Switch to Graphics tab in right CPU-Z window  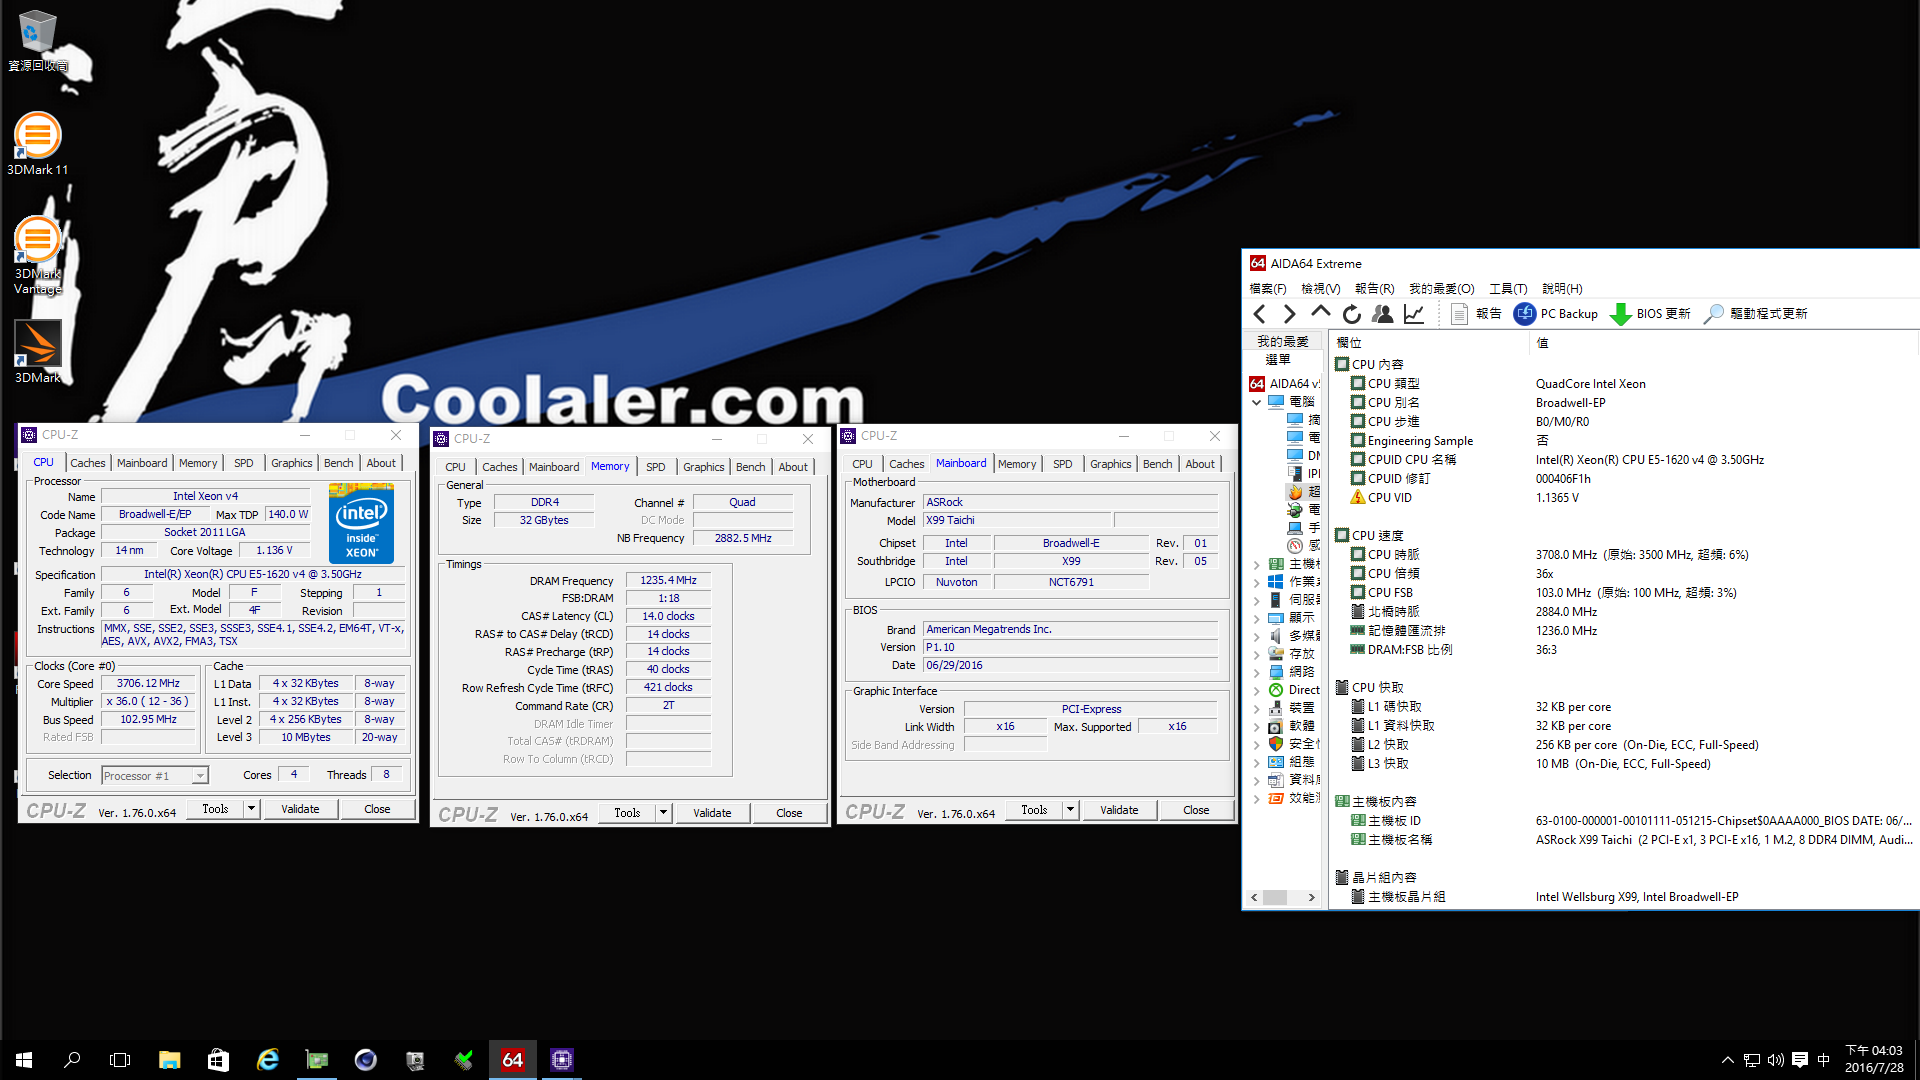pyautogui.click(x=1110, y=464)
